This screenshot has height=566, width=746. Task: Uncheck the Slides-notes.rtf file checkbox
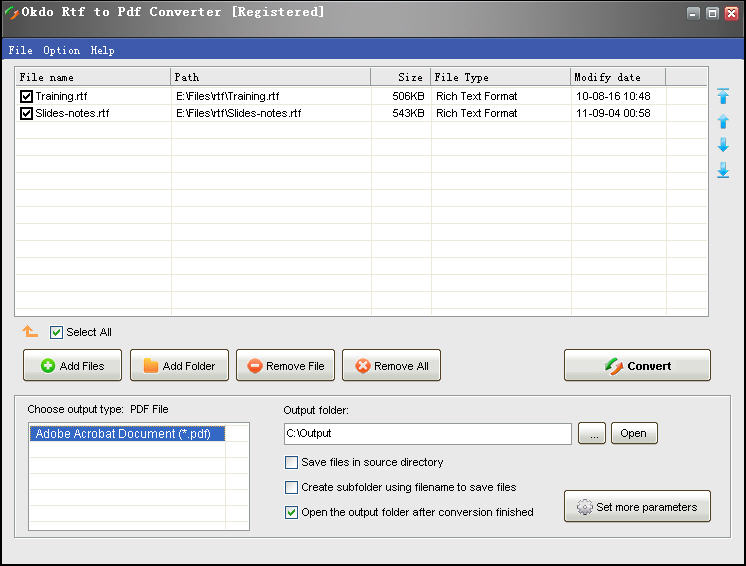point(26,114)
